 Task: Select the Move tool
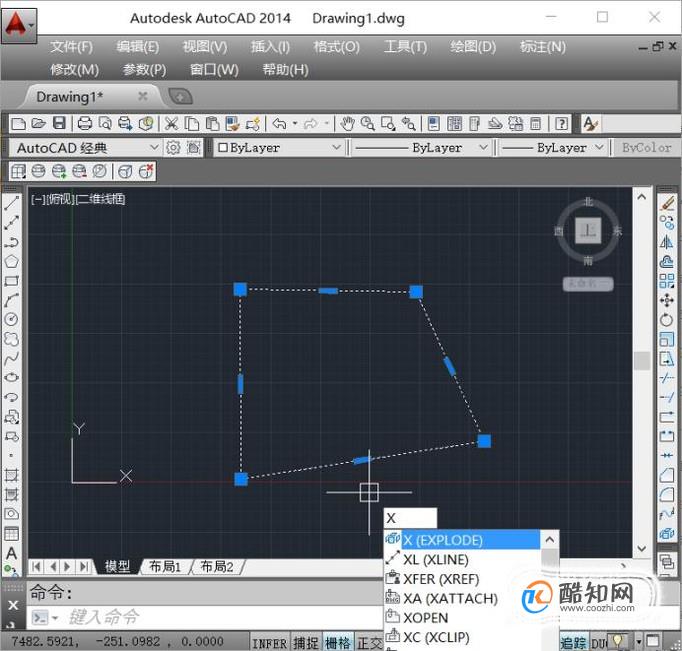pos(667,300)
